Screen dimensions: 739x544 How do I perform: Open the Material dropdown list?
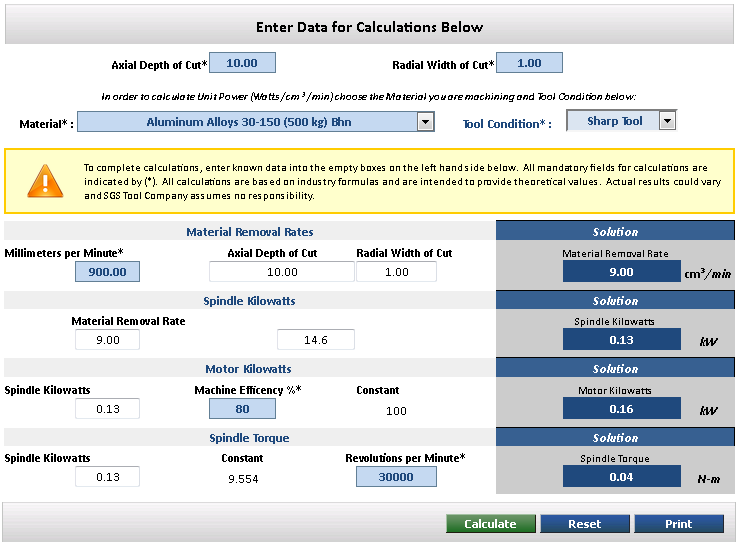(x=425, y=122)
